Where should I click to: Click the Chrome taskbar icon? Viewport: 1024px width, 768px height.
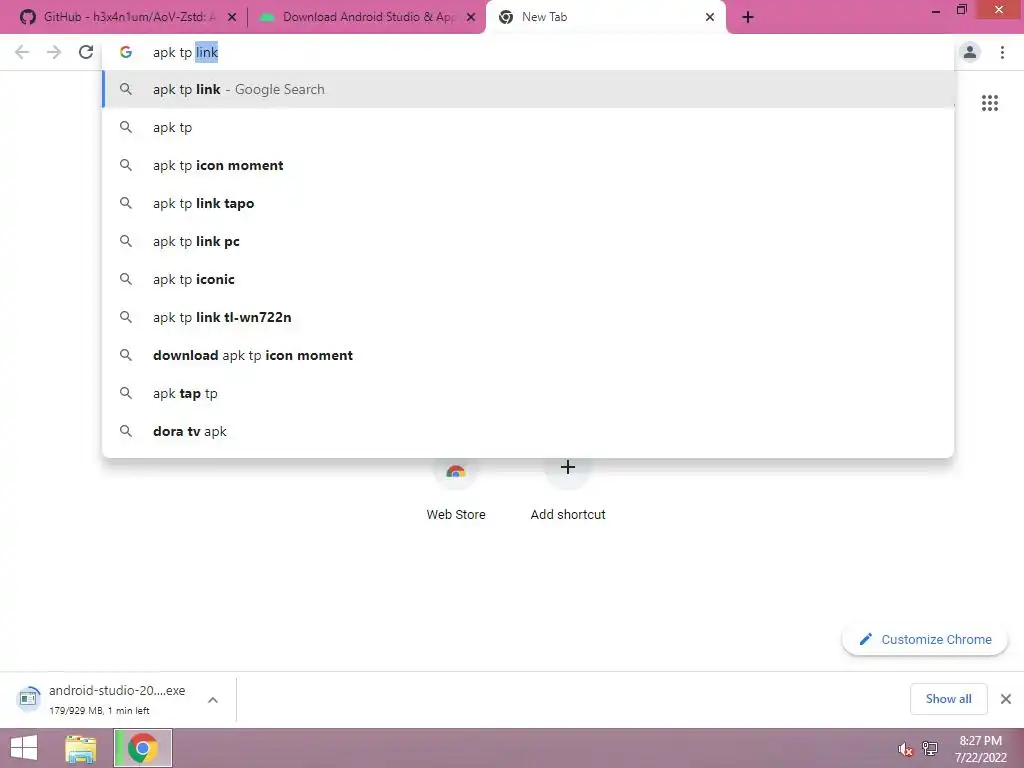pyautogui.click(x=143, y=748)
